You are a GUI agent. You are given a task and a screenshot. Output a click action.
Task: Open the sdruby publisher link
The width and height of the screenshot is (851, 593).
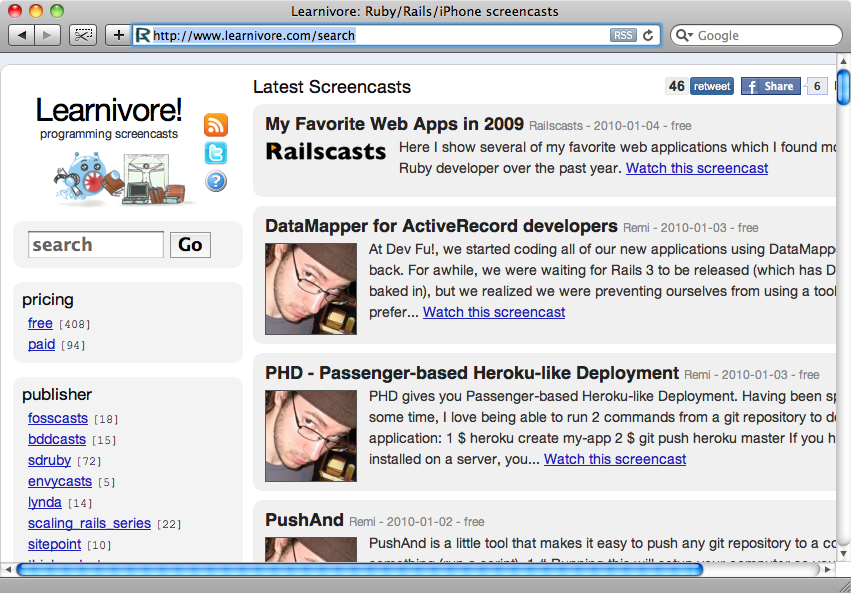pos(49,461)
